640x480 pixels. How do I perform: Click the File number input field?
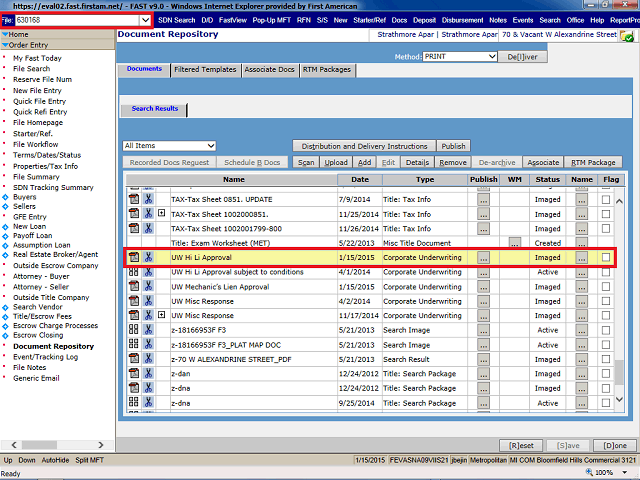77,20
